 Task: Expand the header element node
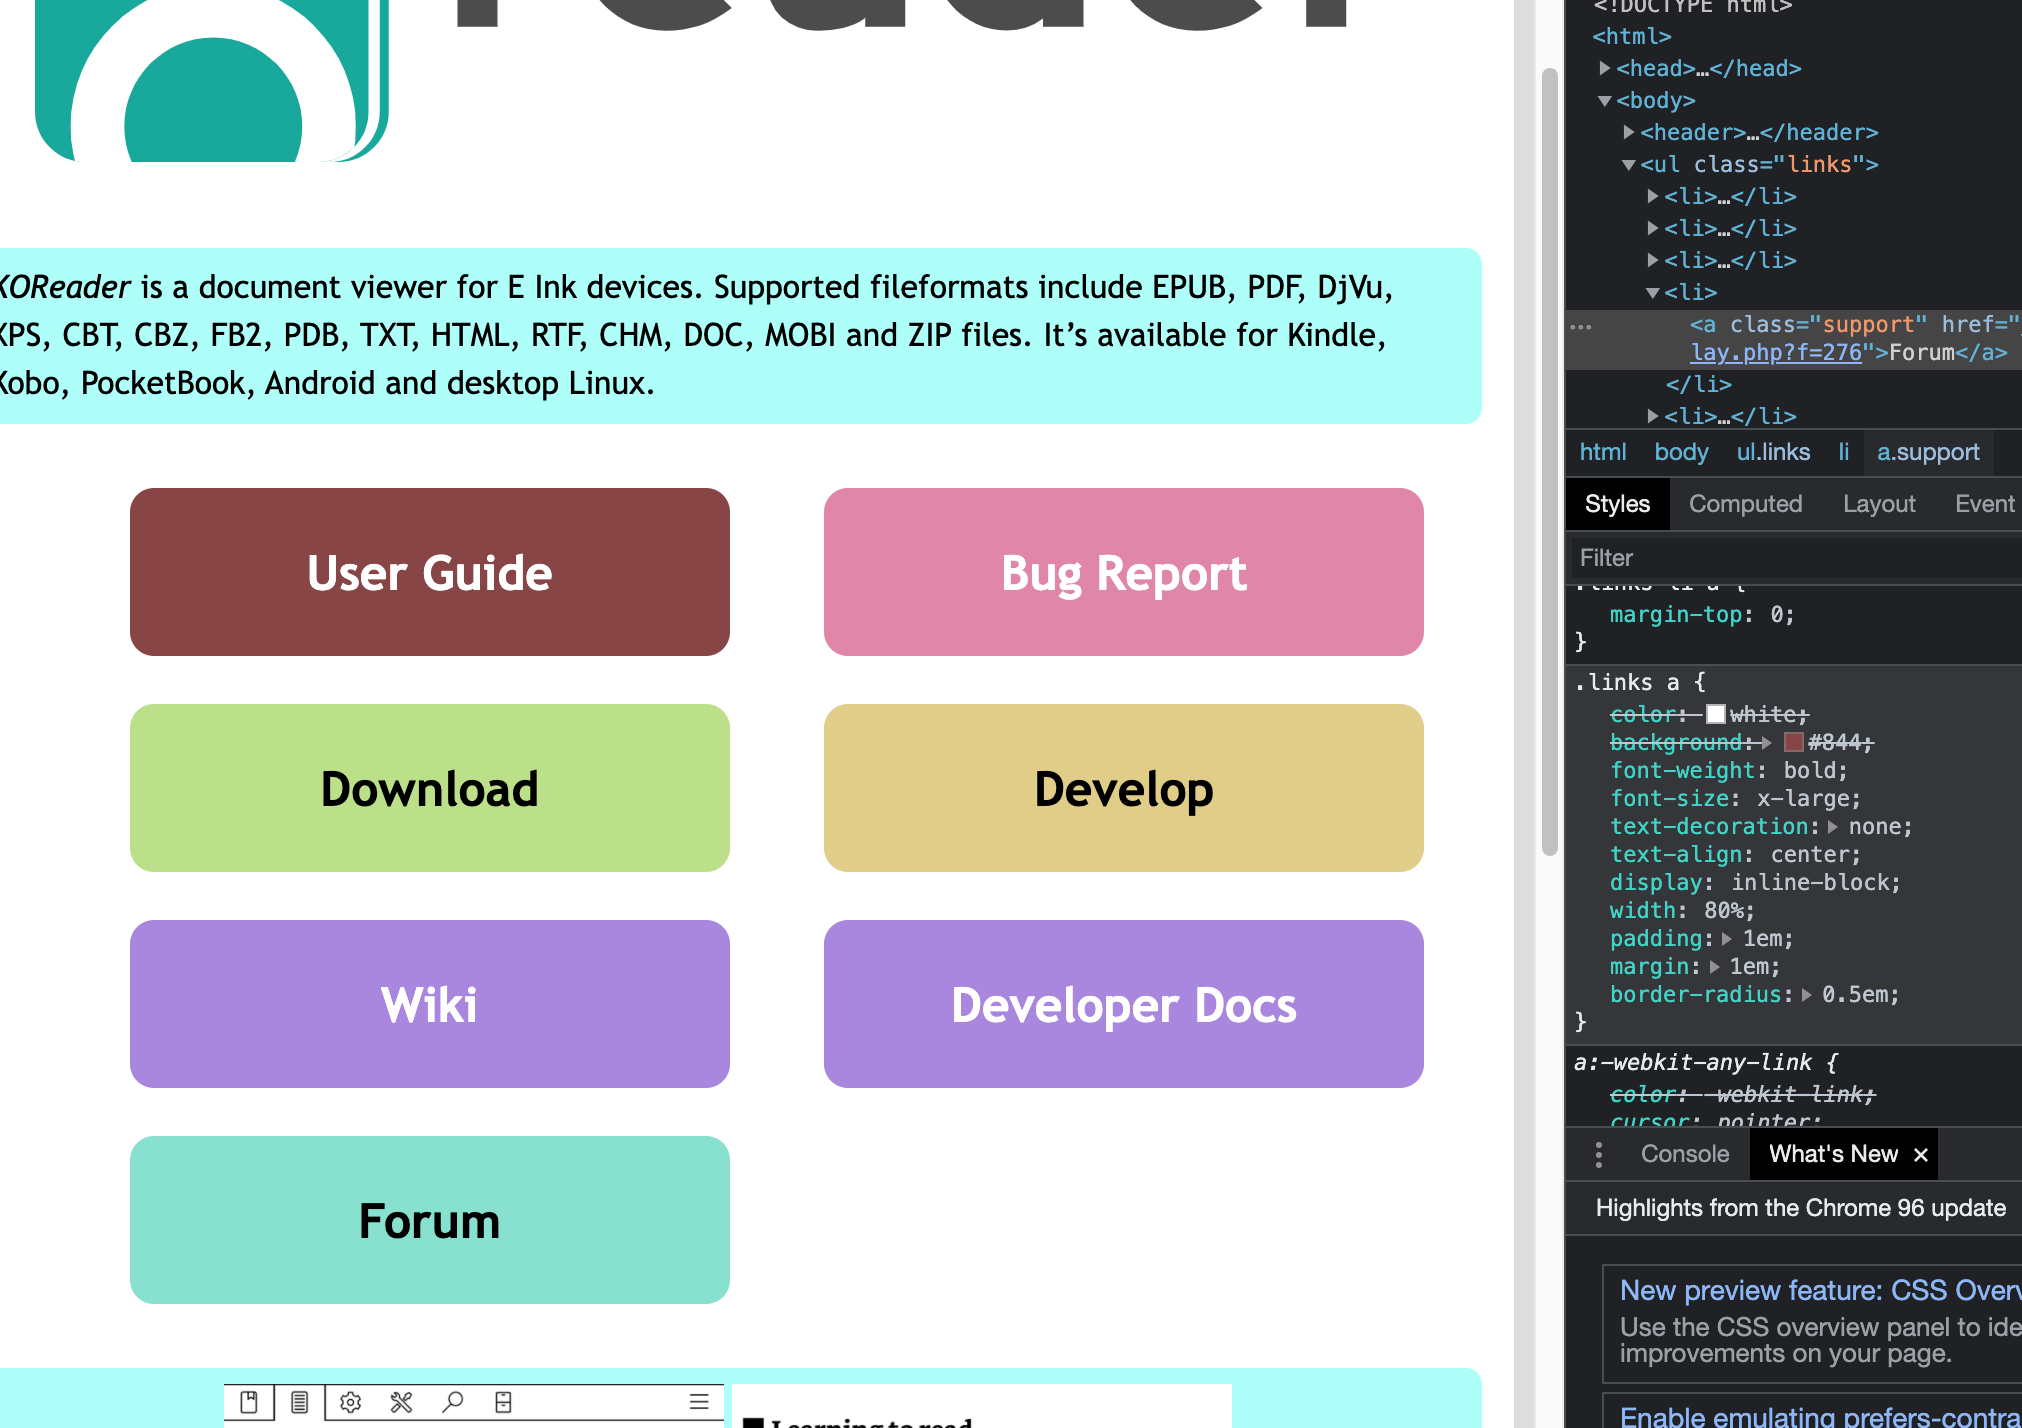[1628, 132]
